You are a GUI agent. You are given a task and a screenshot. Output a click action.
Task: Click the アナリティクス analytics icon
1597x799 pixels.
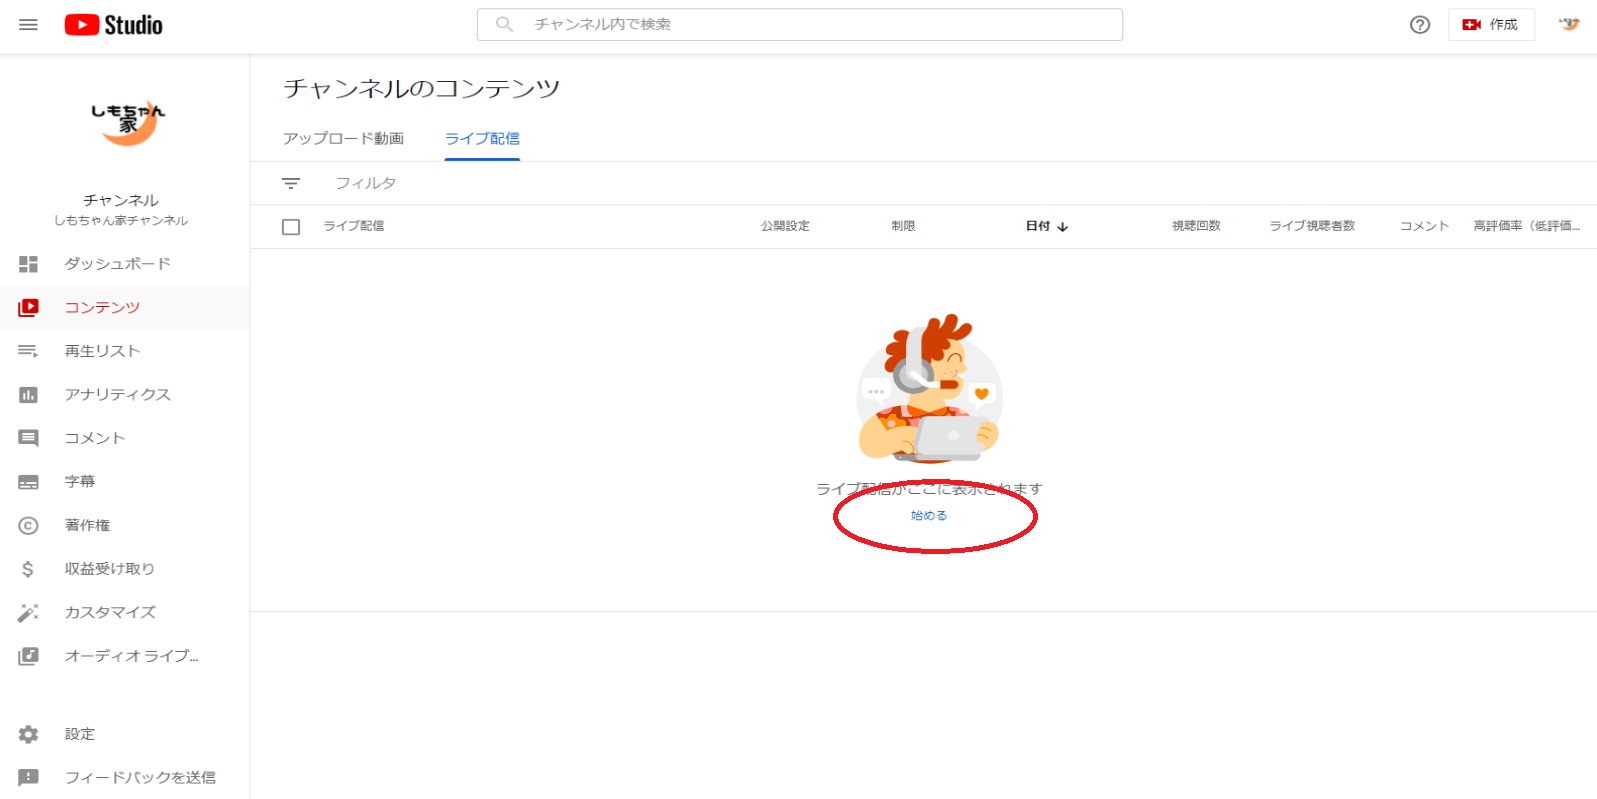point(28,395)
